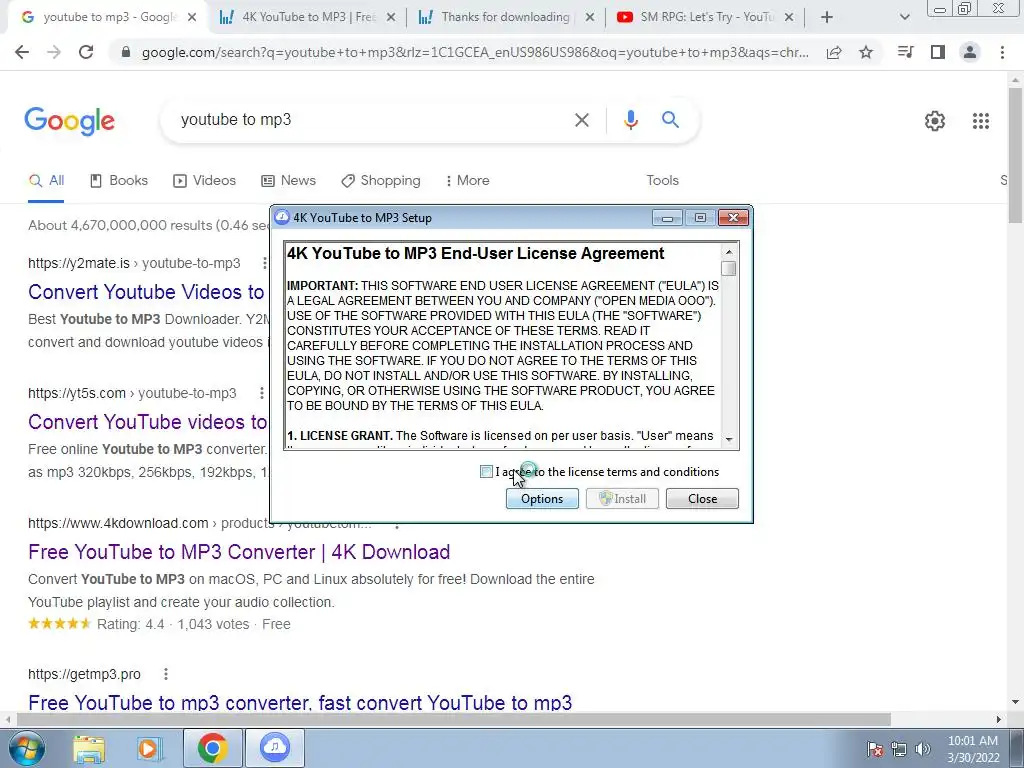Reload the Google search page
Screen dimensions: 1024x768
[x=86, y=52]
